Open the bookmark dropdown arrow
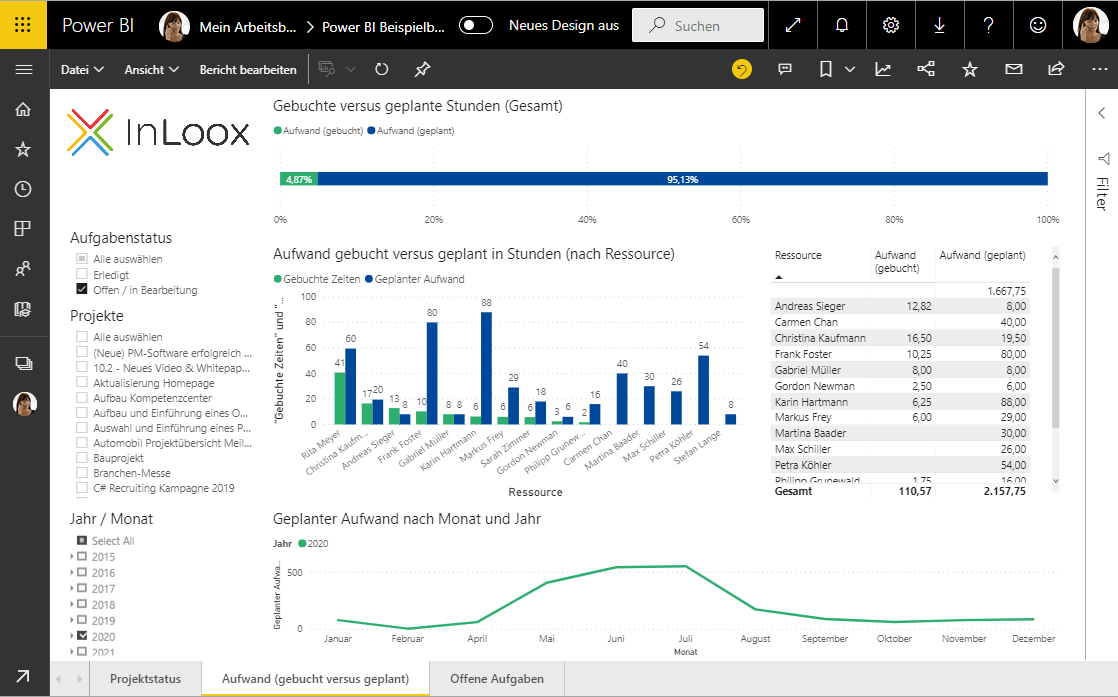Image resolution: width=1118 pixels, height=697 pixels. point(849,69)
